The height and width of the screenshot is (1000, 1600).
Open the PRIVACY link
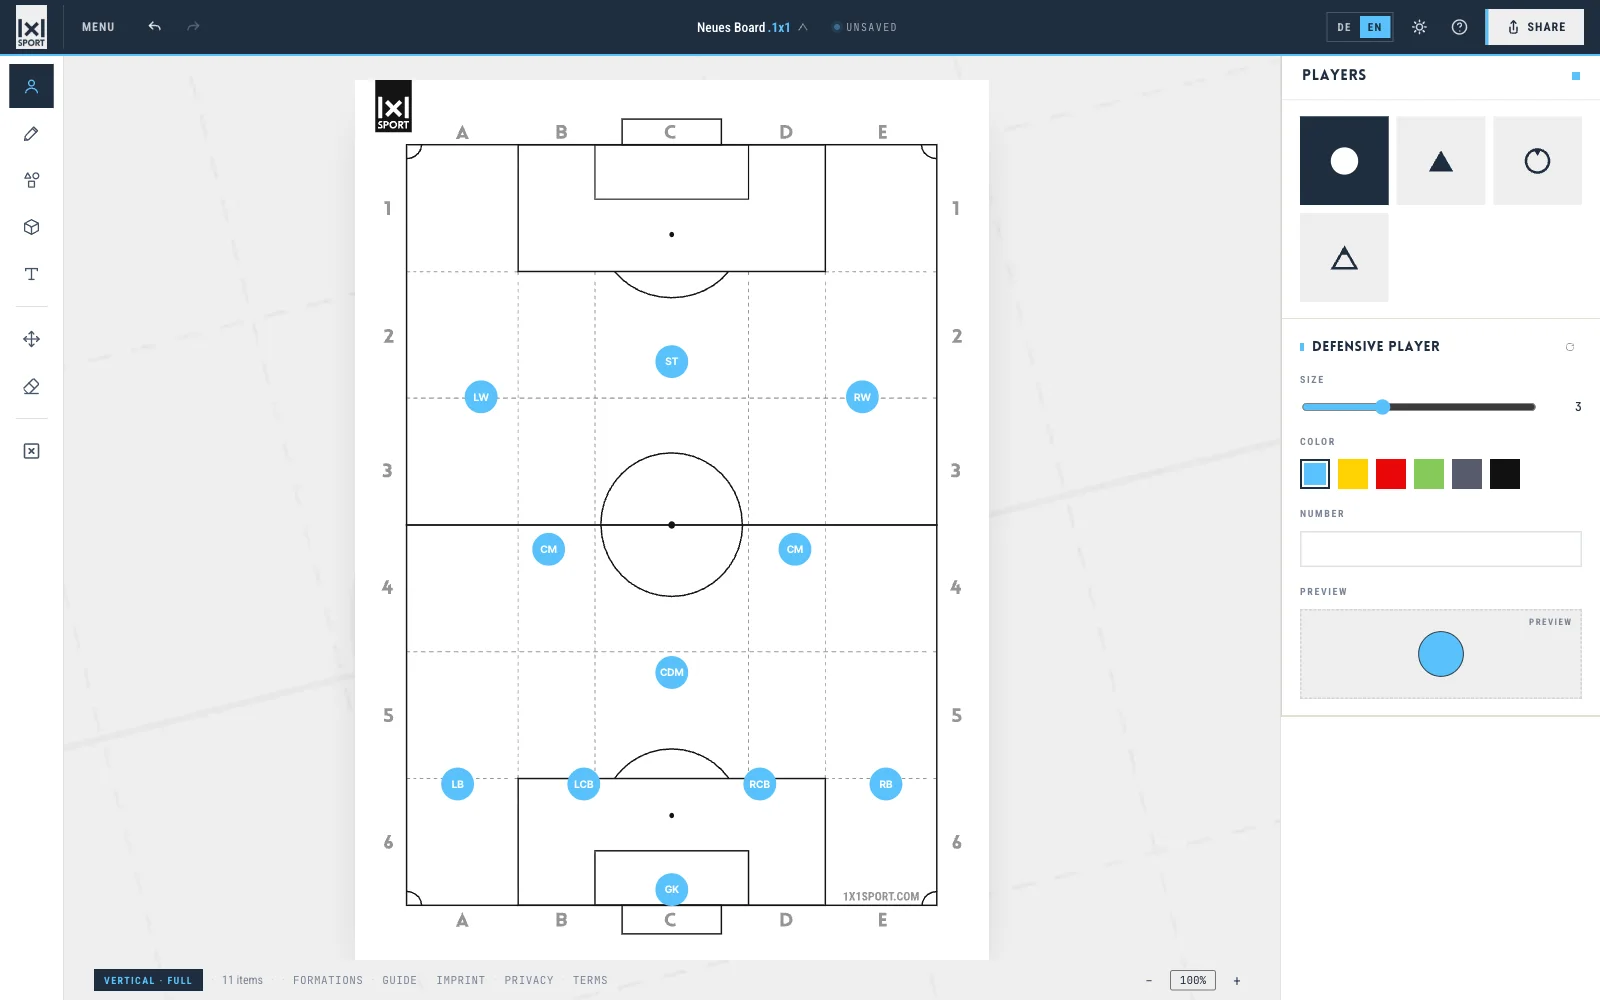529,980
